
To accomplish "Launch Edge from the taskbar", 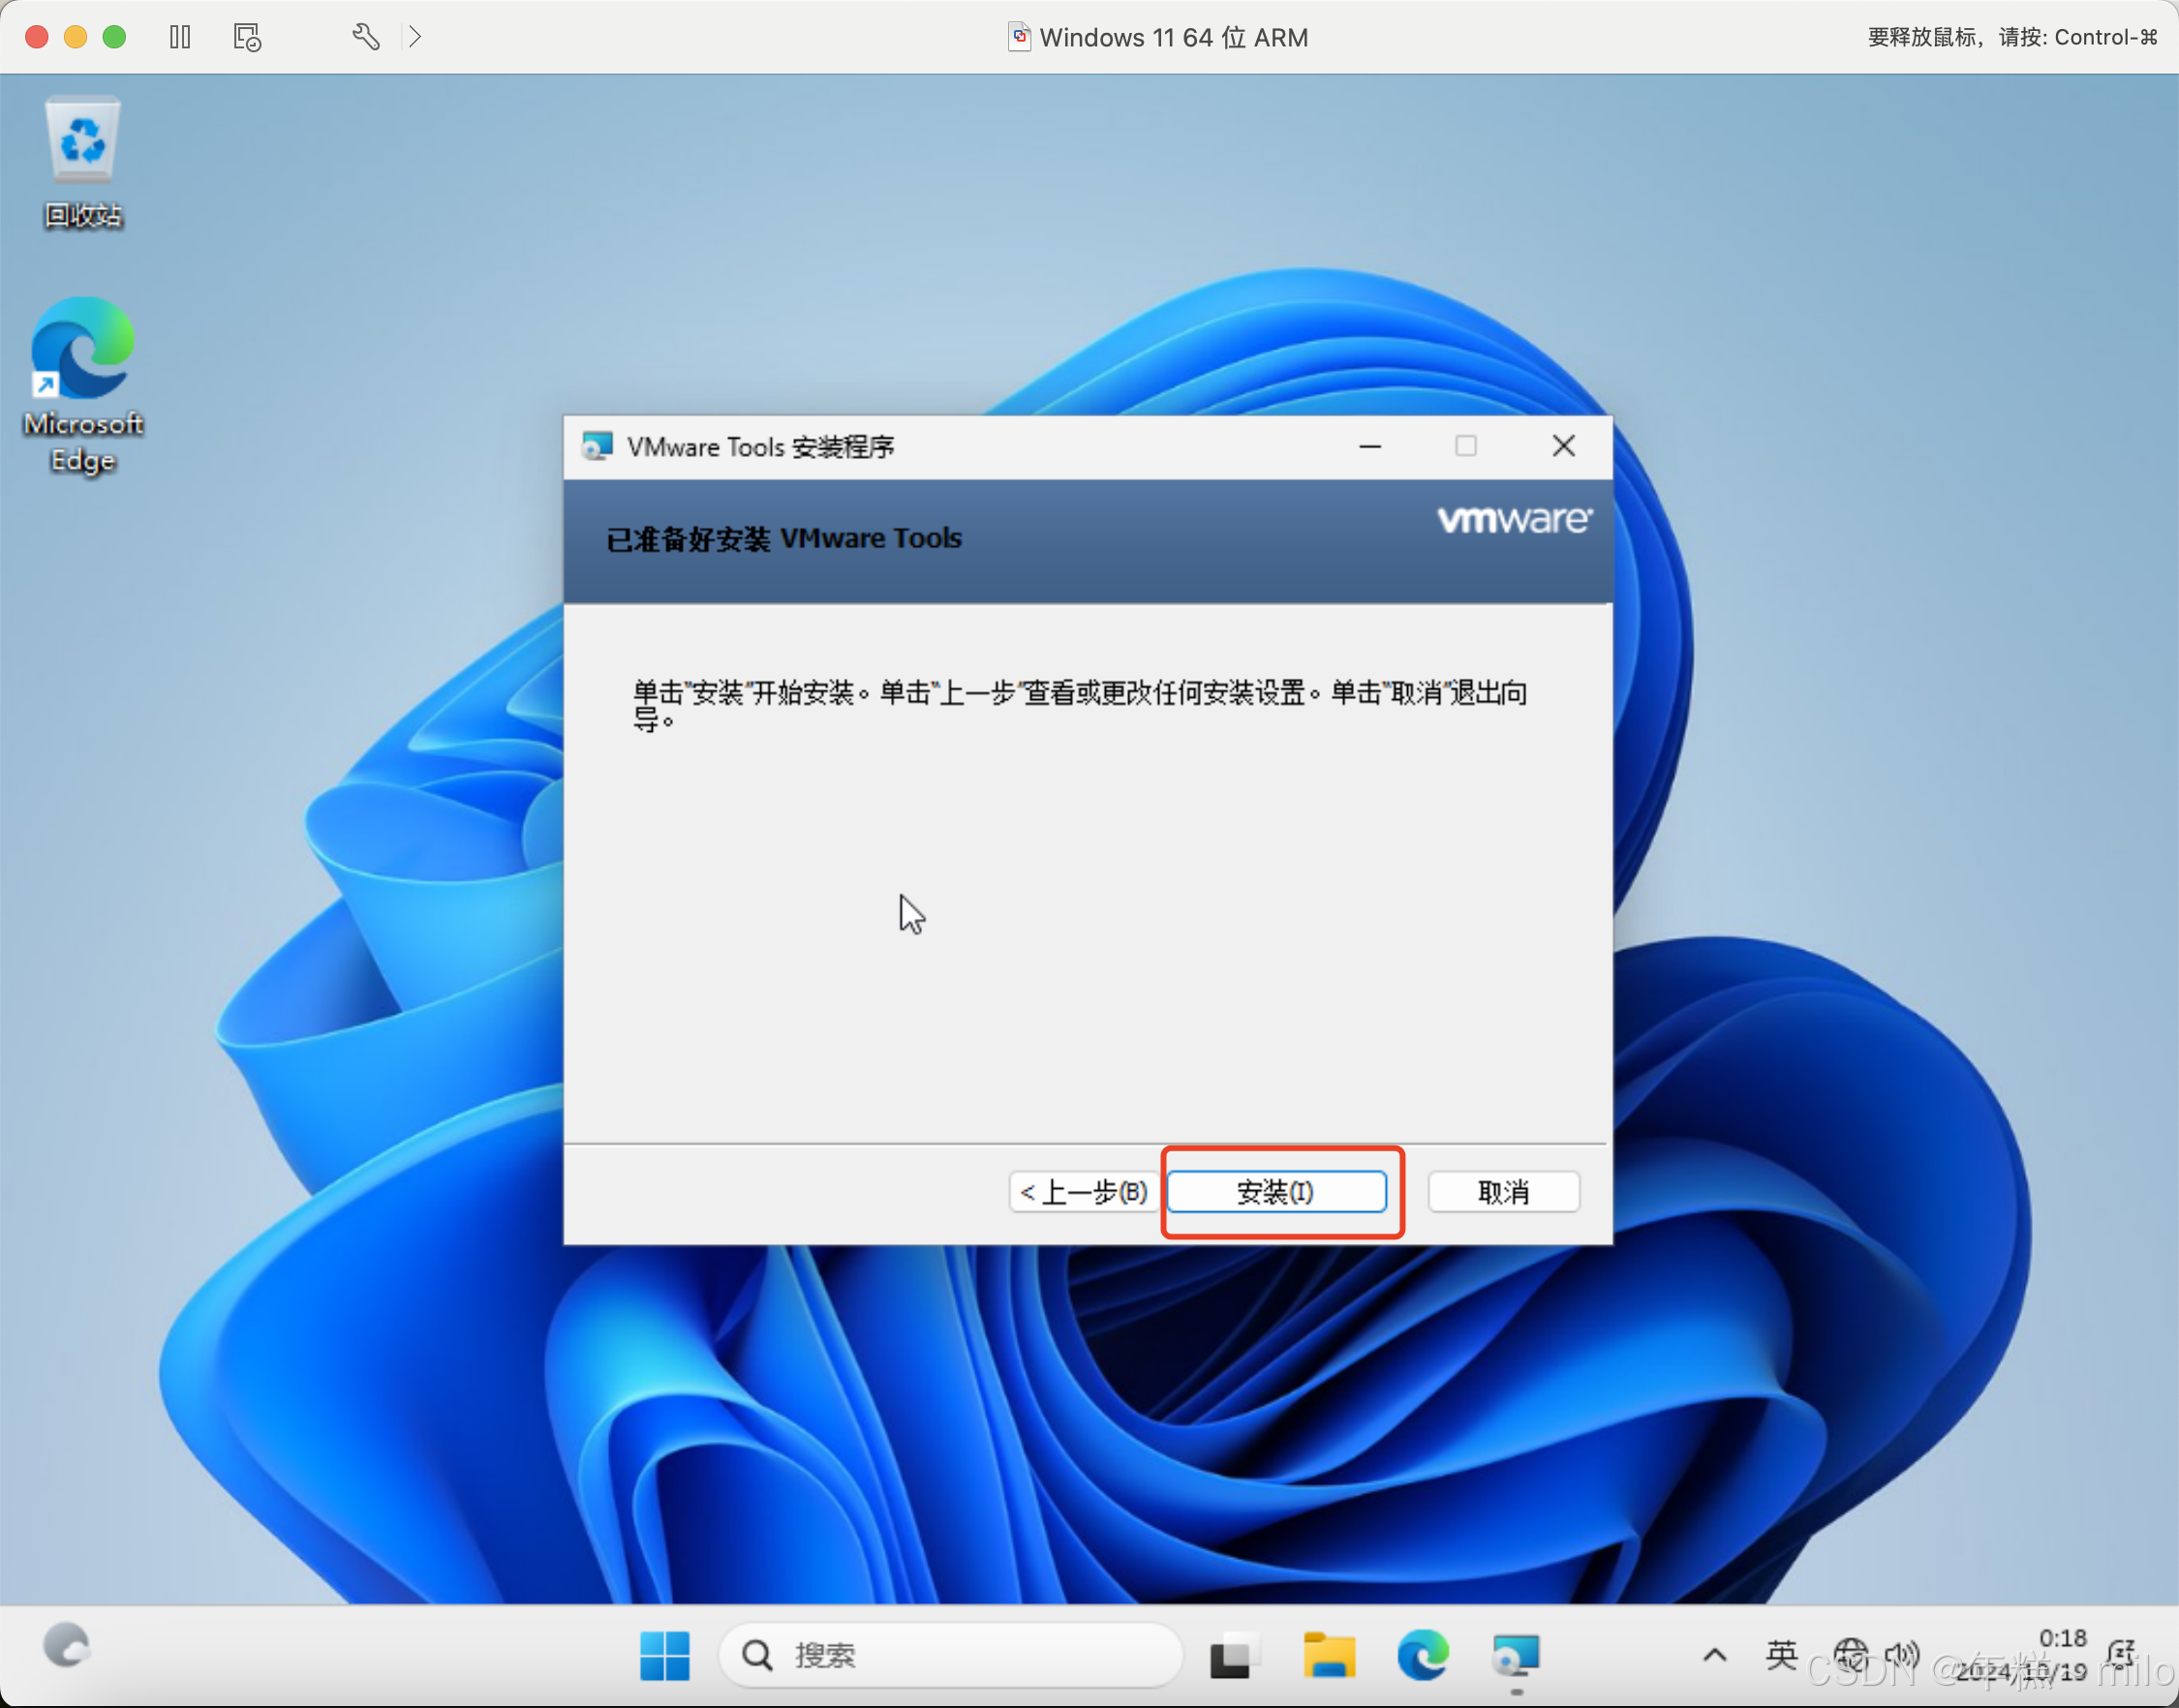I will pyautogui.click(x=1423, y=1655).
